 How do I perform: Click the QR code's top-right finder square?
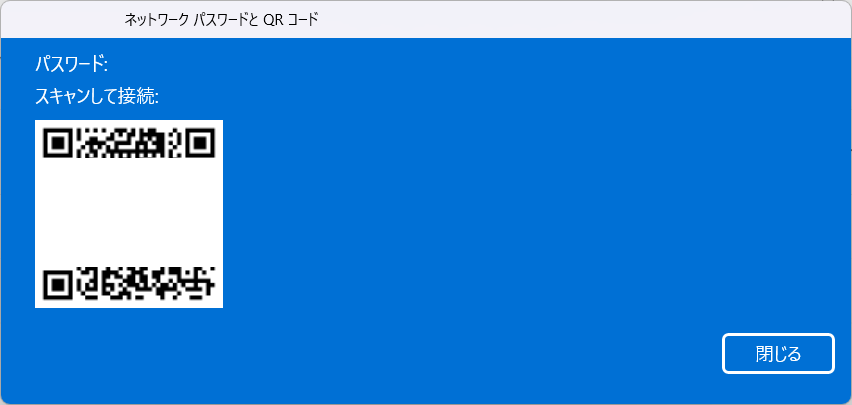[x=201, y=142]
